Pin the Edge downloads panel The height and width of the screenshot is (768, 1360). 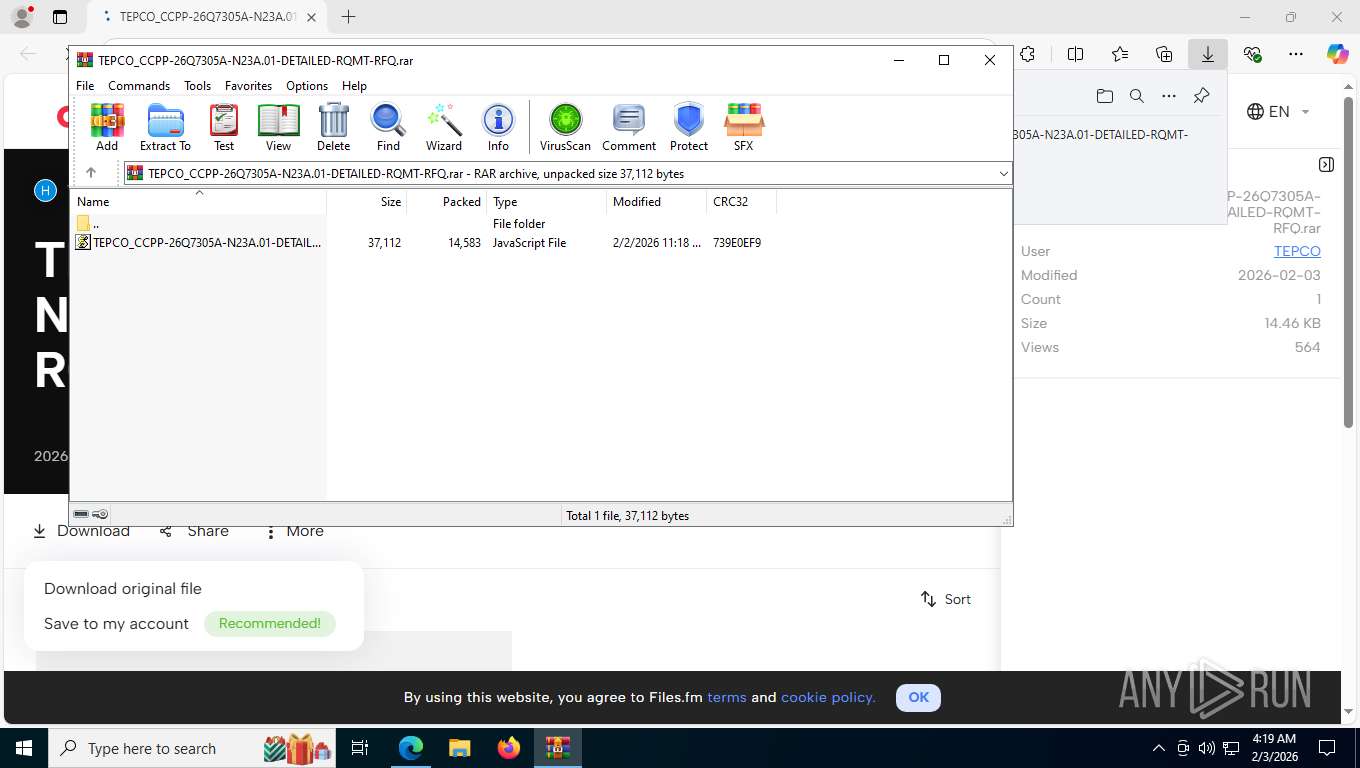click(1201, 96)
